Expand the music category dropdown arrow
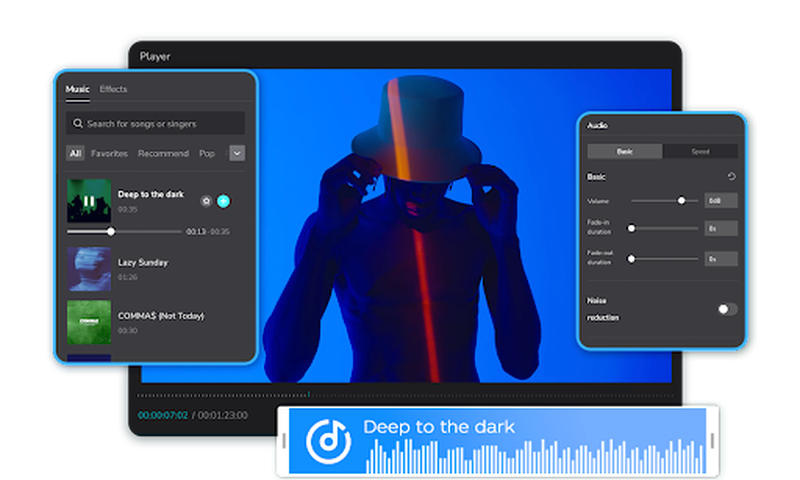Screen dimensions: 800x480 tap(237, 153)
